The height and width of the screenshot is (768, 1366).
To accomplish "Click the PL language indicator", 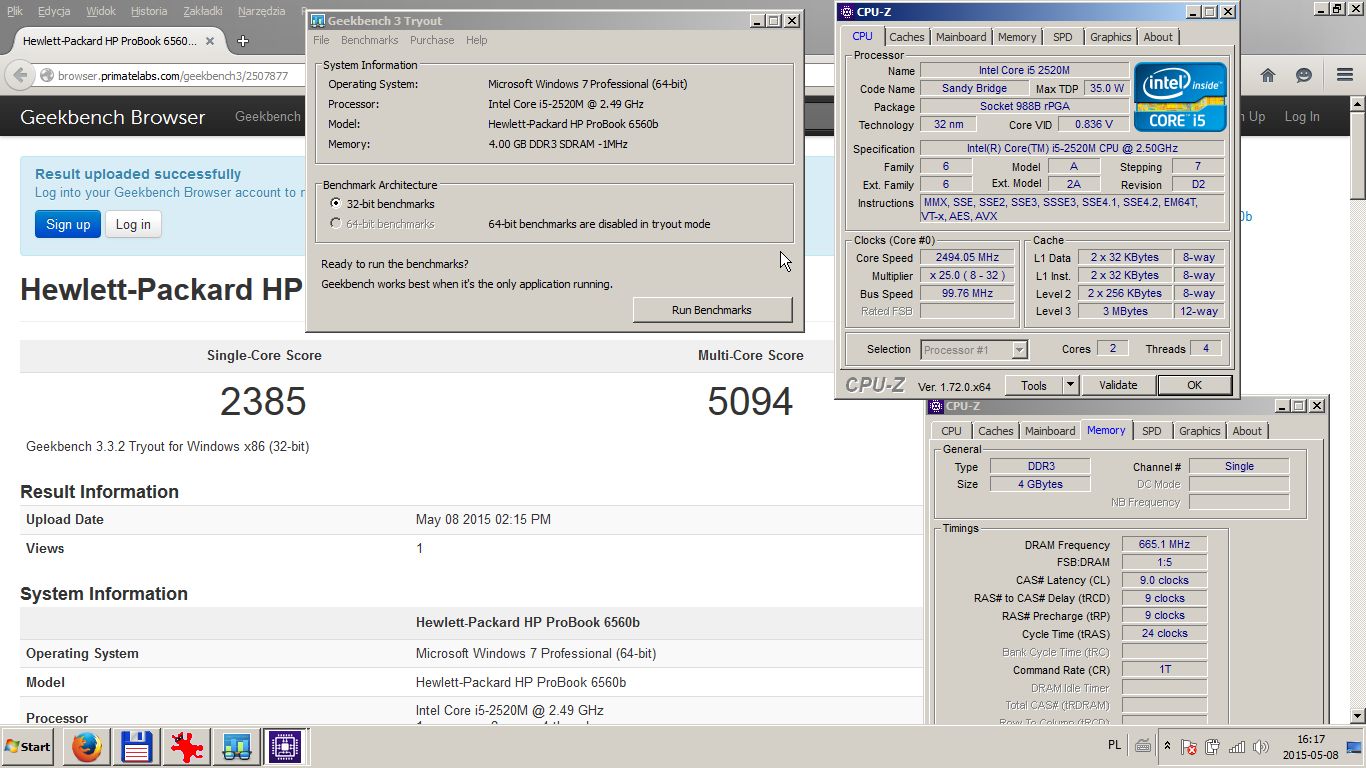I will [1114, 745].
